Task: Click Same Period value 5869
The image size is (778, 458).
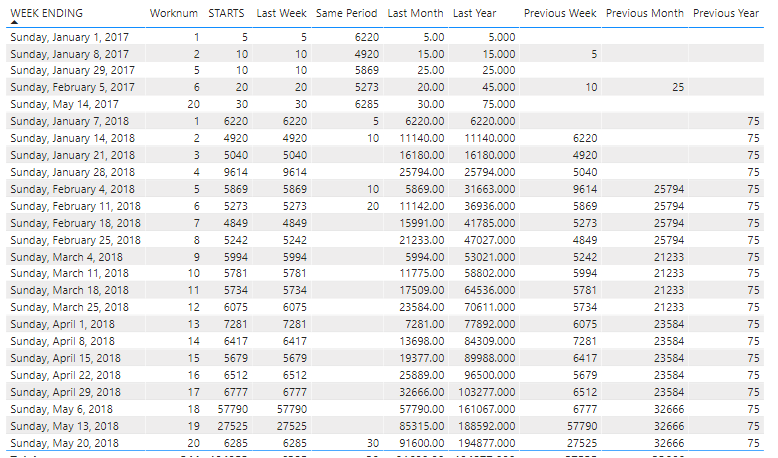Action: tap(367, 70)
